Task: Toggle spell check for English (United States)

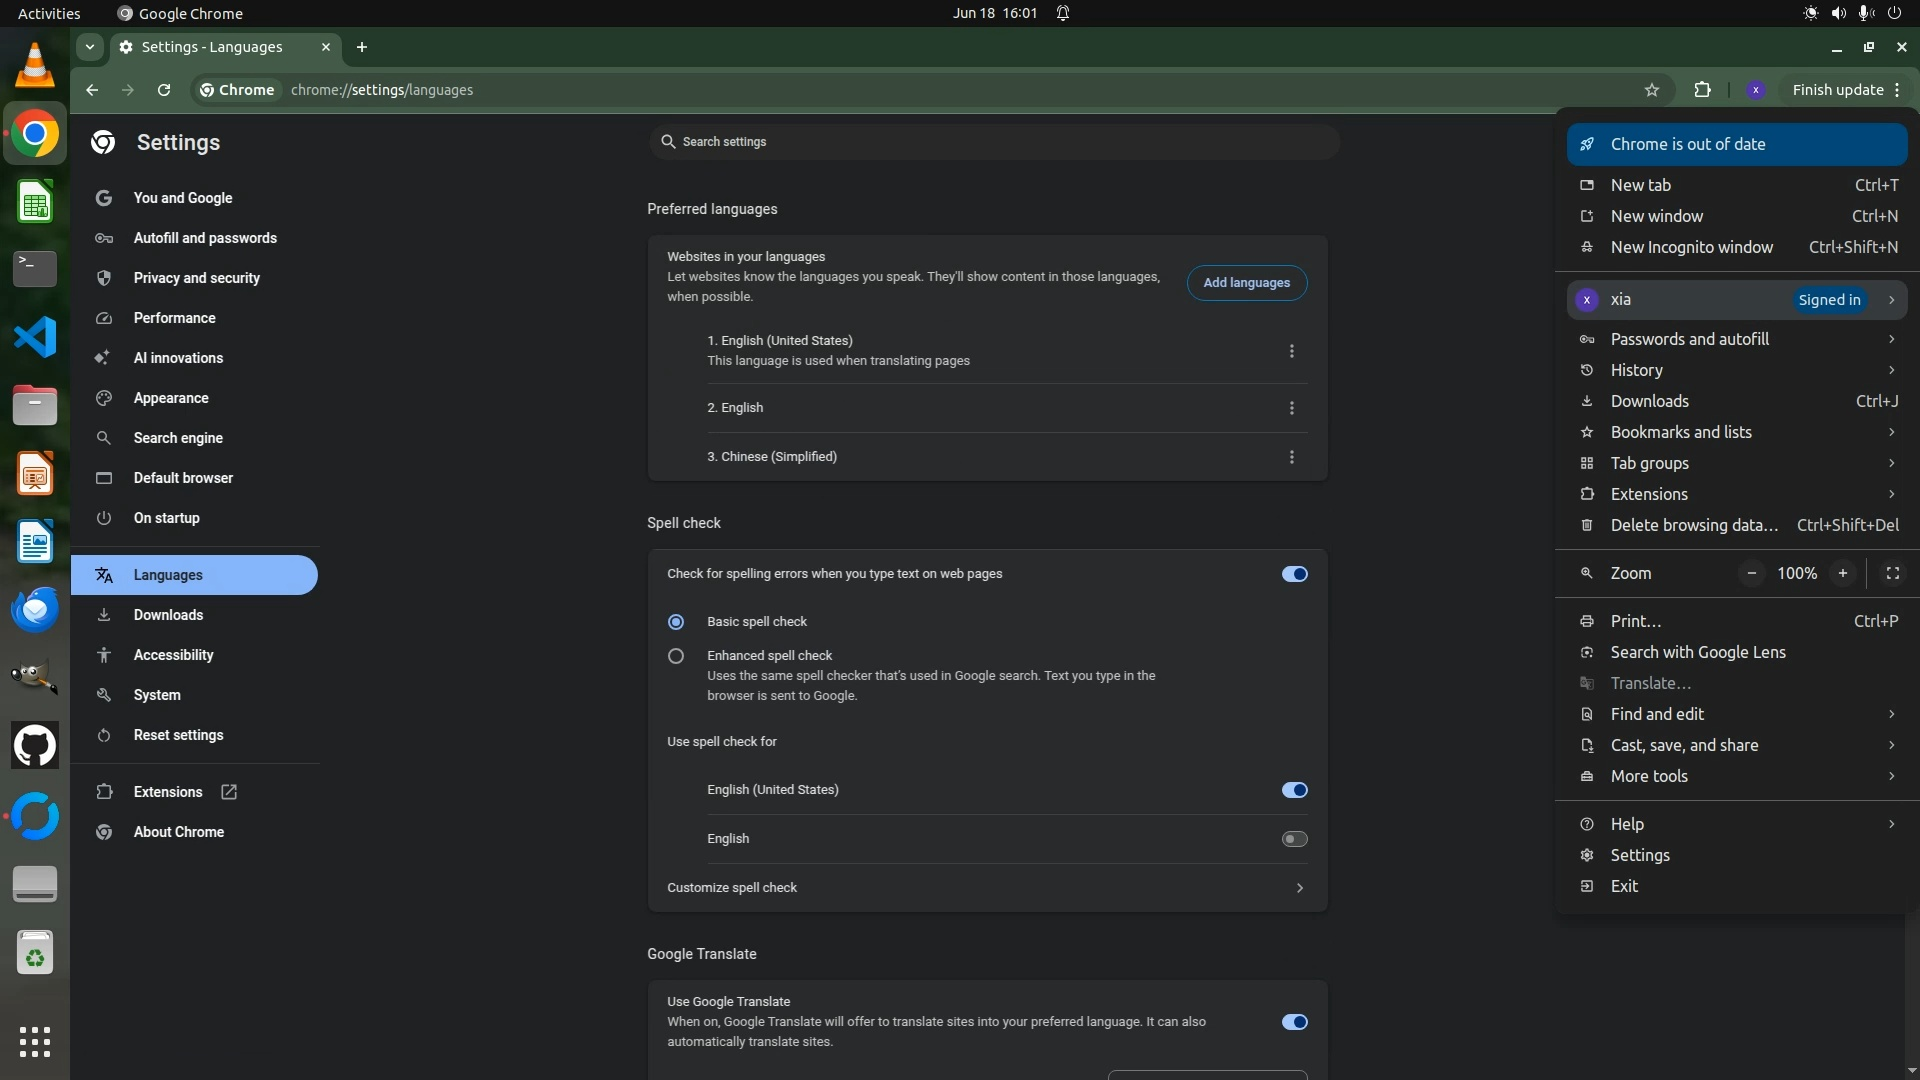Action: (1294, 790)
